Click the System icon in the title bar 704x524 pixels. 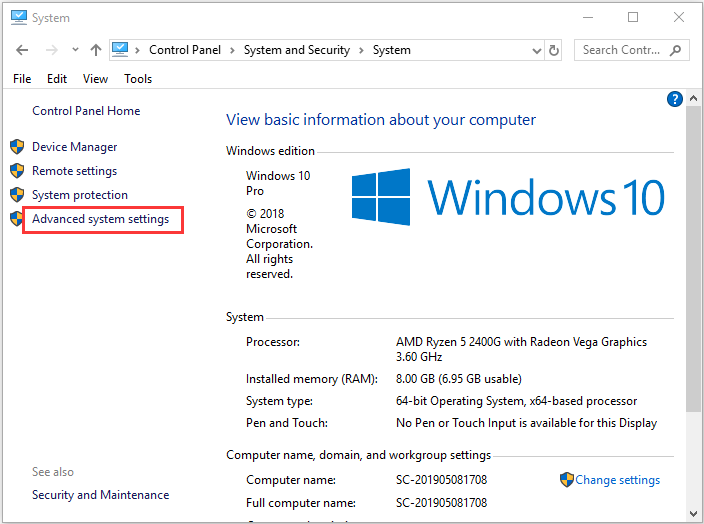[x=19, y=18]
